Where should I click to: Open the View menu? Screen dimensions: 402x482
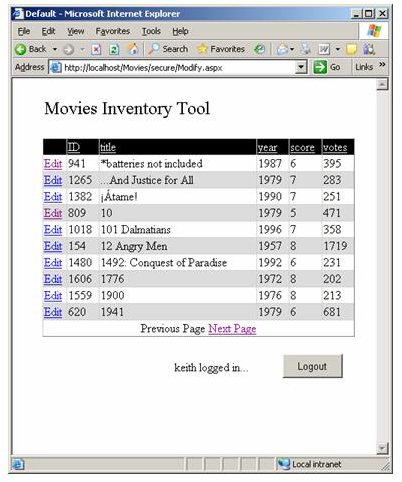coord(76,31)
